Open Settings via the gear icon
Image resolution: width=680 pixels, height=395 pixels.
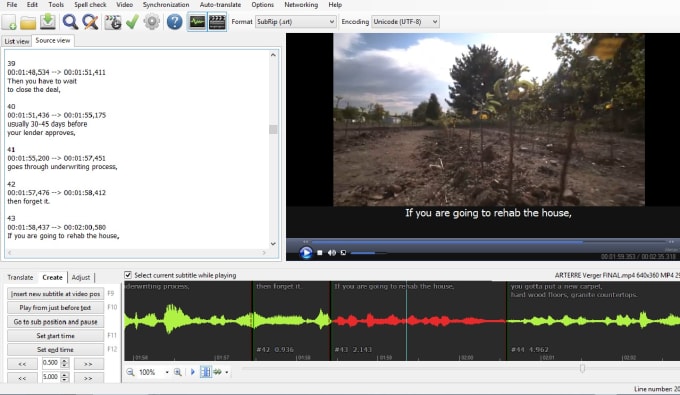[152, 22]
